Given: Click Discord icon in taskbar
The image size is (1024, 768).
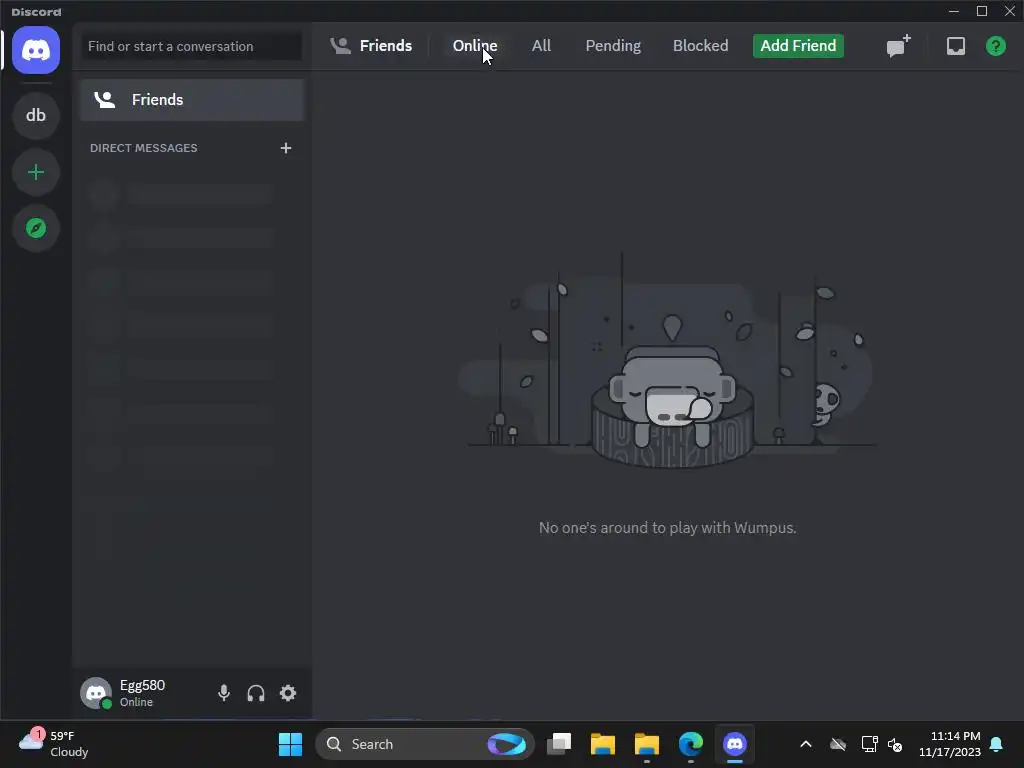Looking at the screenshot, I should tap(735, 744).
